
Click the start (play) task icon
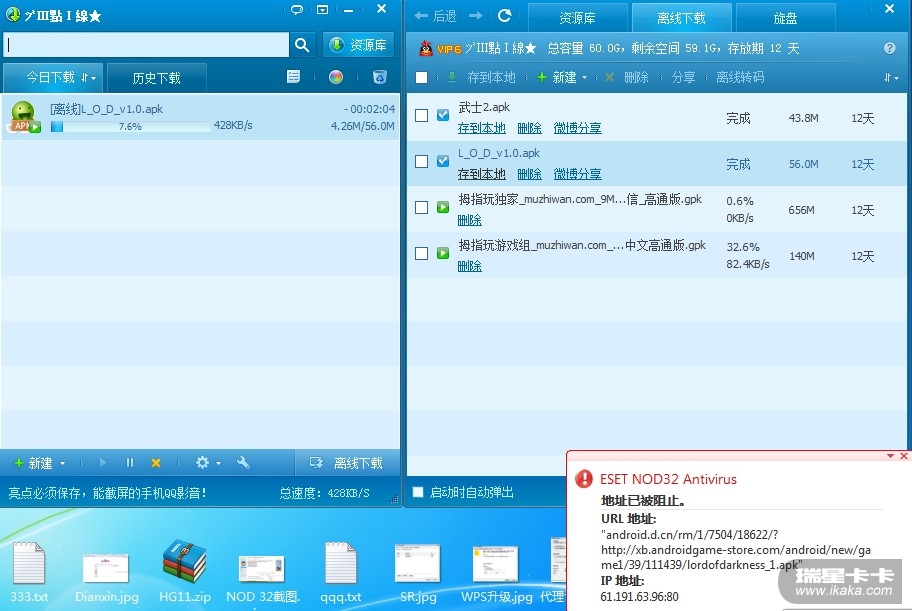click(103, 463)
